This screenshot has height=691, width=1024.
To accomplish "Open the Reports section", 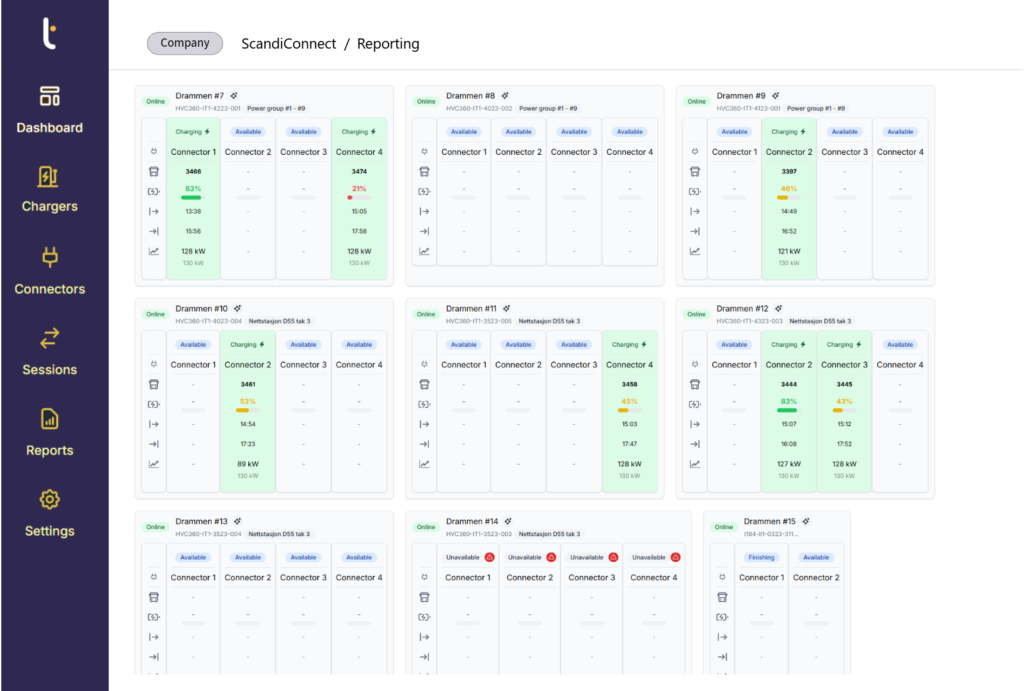I will point(50,432).
